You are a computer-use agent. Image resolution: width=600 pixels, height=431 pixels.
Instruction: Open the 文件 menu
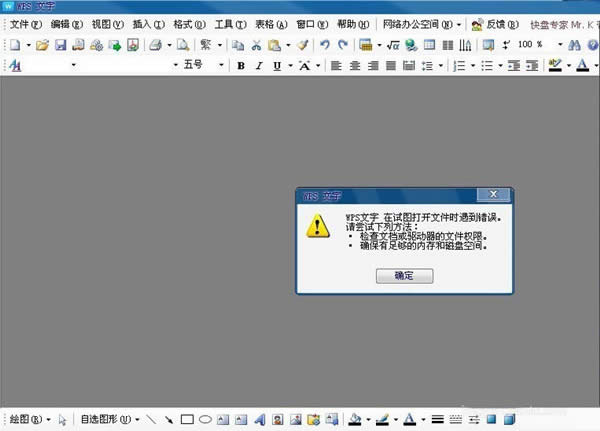pos(26,23)
